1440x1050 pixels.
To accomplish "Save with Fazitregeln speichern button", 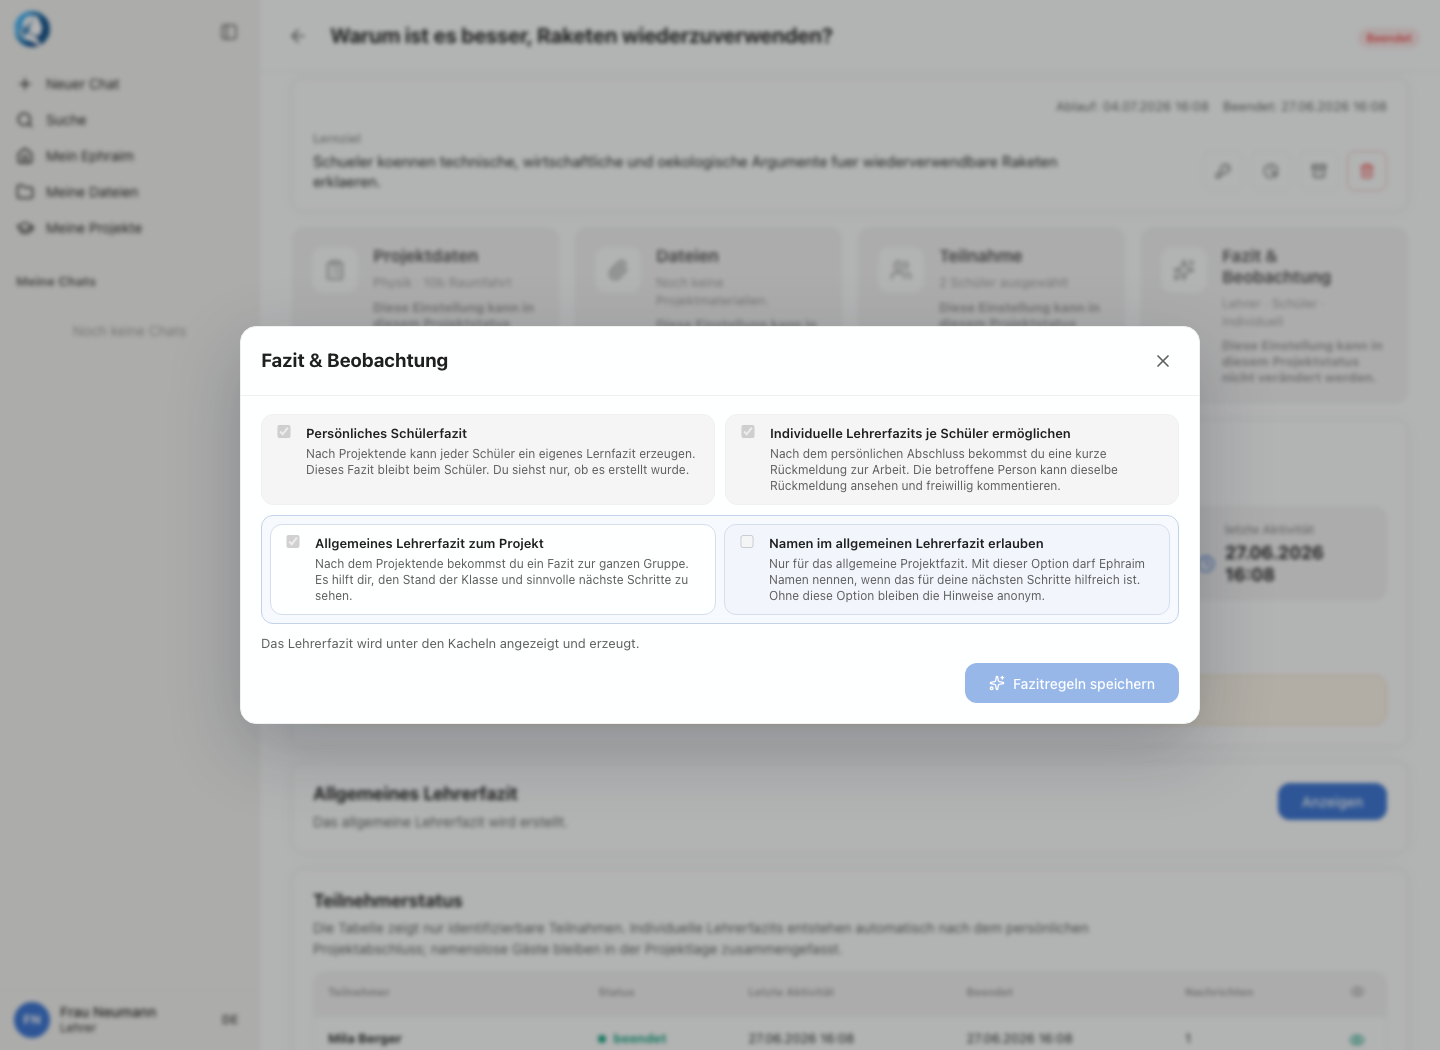I will [x=1072, y=683].
